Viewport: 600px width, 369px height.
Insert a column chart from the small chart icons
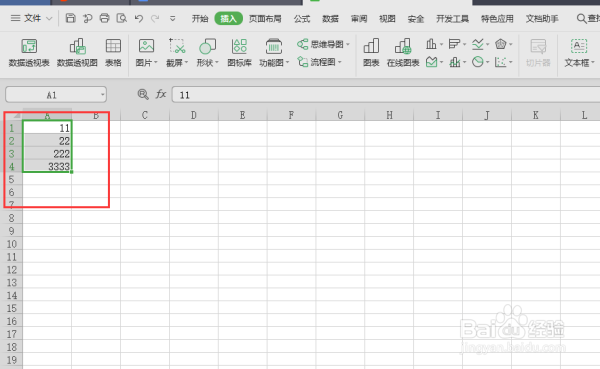point(431,44)
